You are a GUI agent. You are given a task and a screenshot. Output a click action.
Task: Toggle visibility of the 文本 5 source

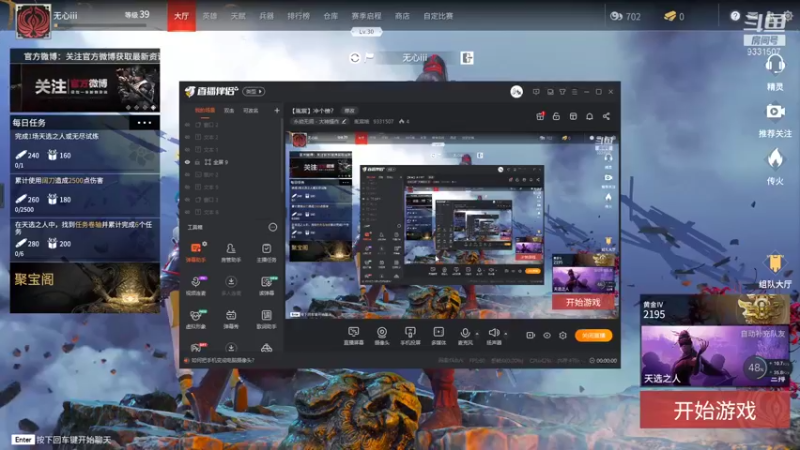(187, 187)
